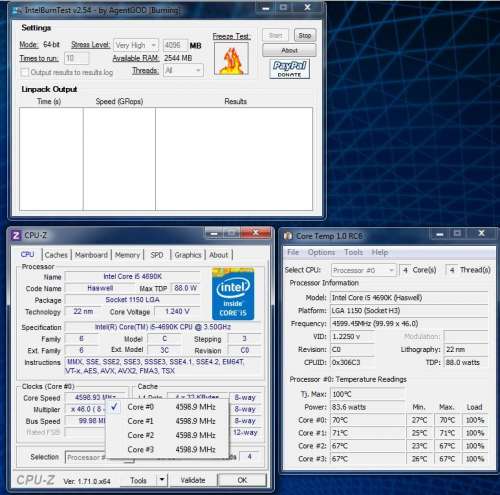
Task: Open the Selection processor dropdown in CPU-Z
Action: coord(100,457)
